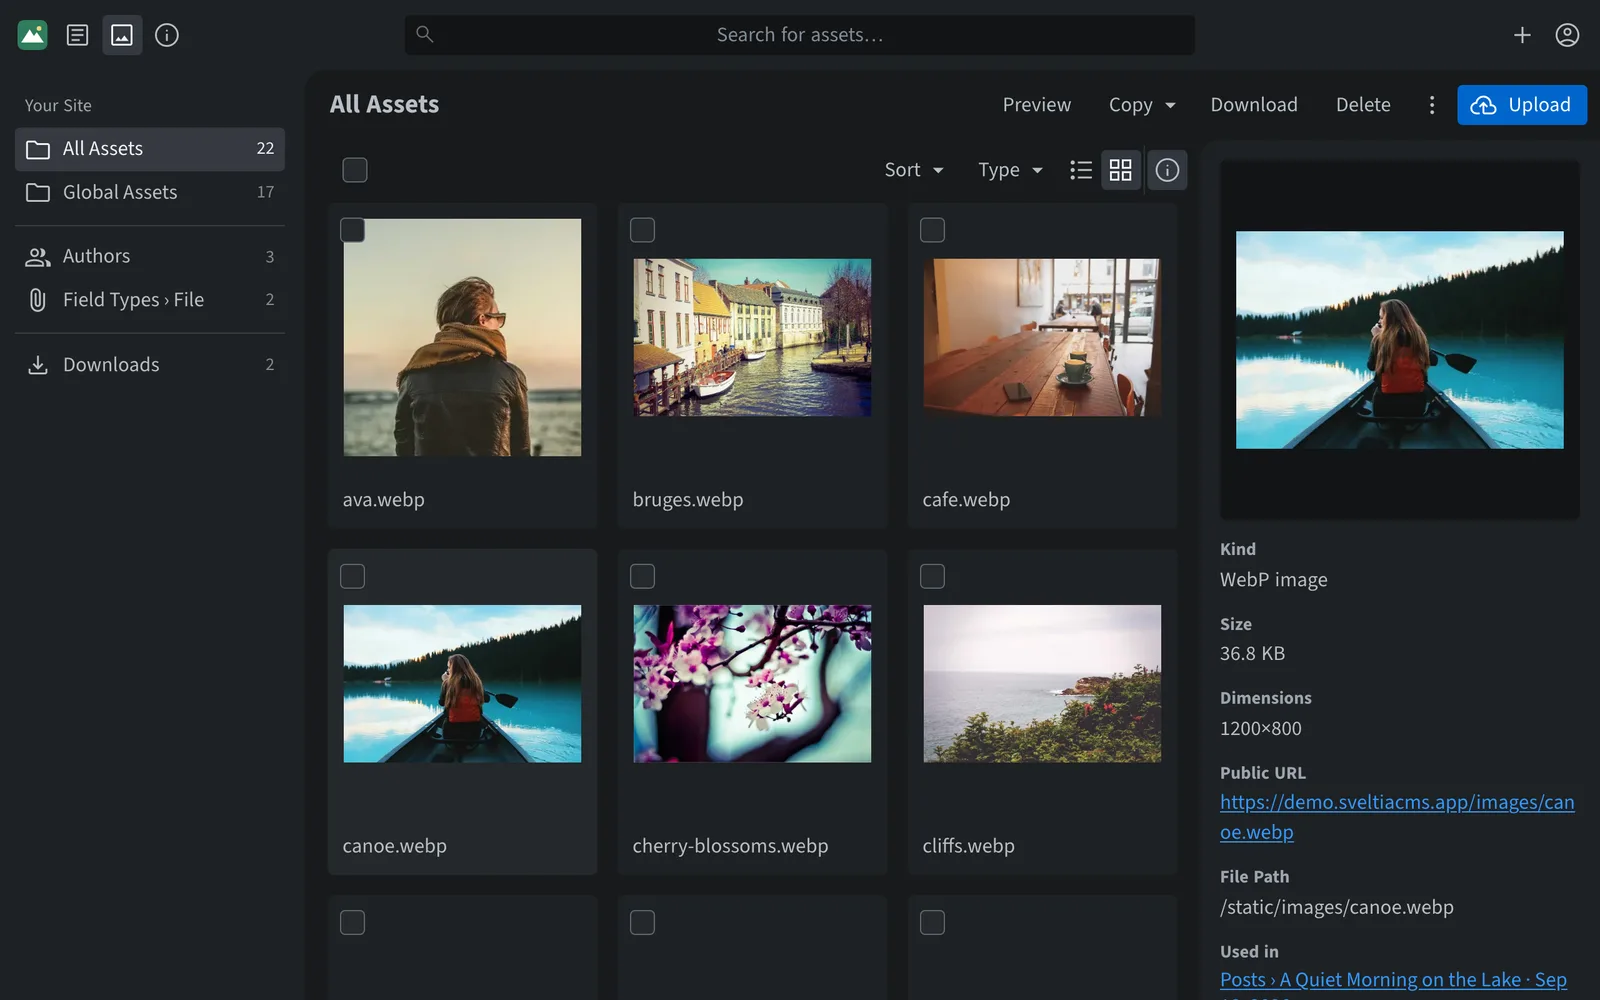Open the site info icon in top bar
The image size is (1600, 1000).
point(167,35)
